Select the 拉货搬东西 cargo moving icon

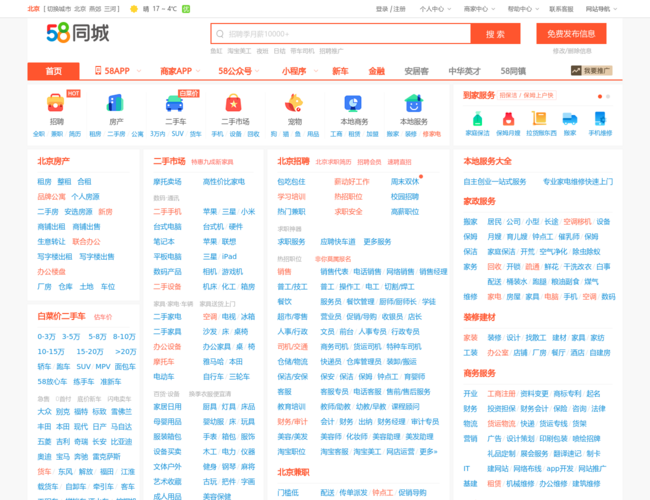coord(539,119)
